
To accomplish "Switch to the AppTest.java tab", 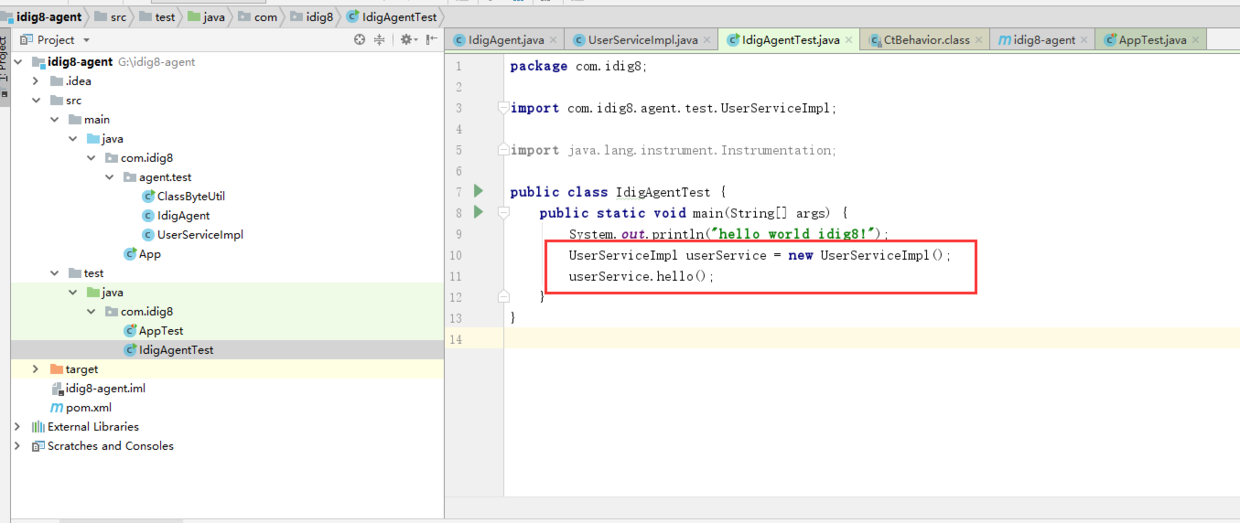I will [1152, 40].
